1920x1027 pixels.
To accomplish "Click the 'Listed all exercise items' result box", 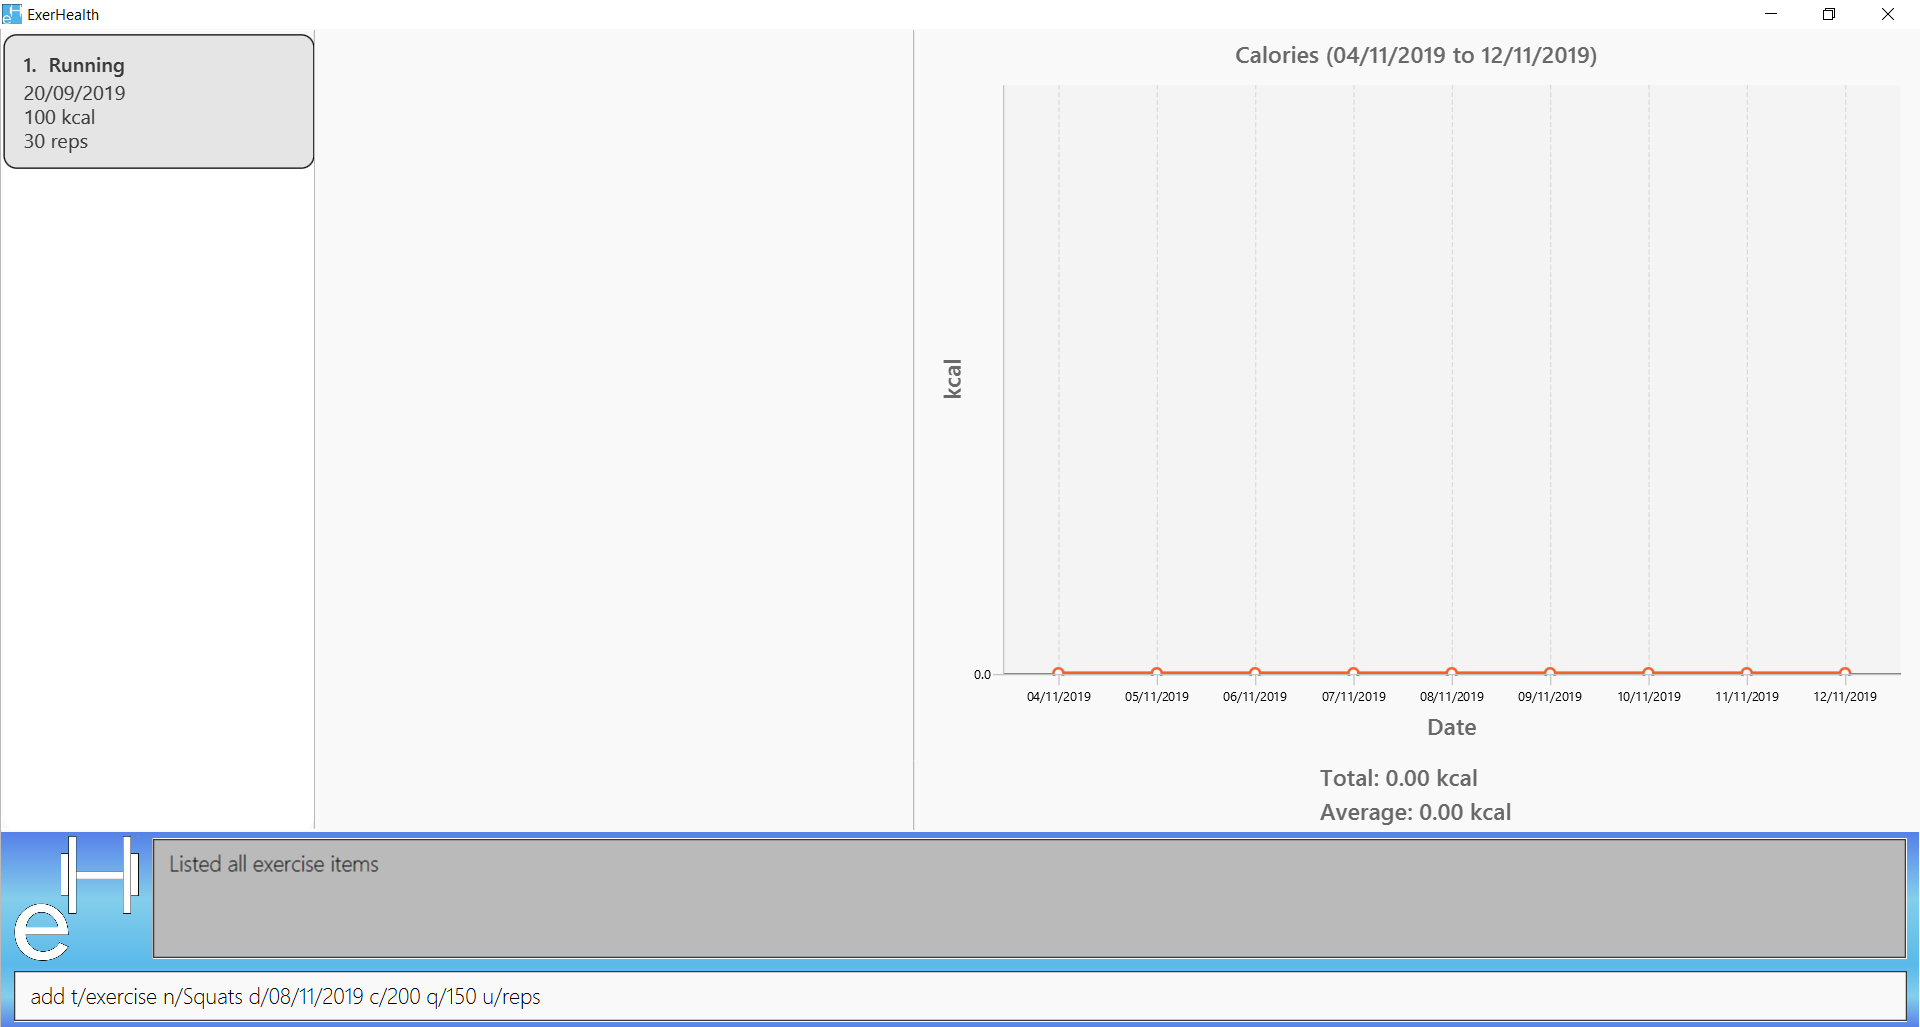I will point(1029,898).
